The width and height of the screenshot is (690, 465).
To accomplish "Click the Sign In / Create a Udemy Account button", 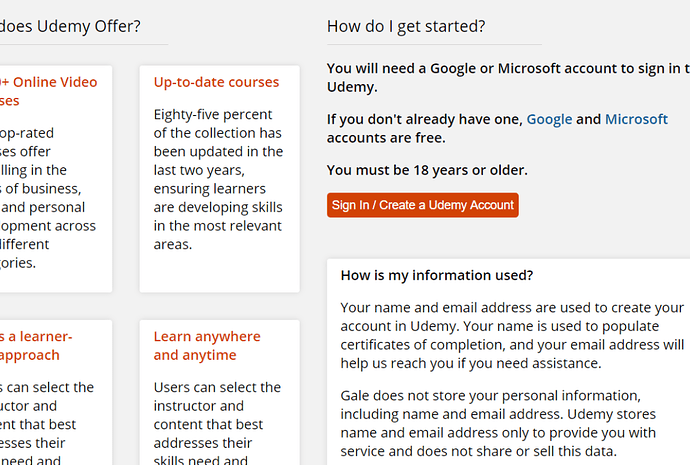I will [422, 205].
